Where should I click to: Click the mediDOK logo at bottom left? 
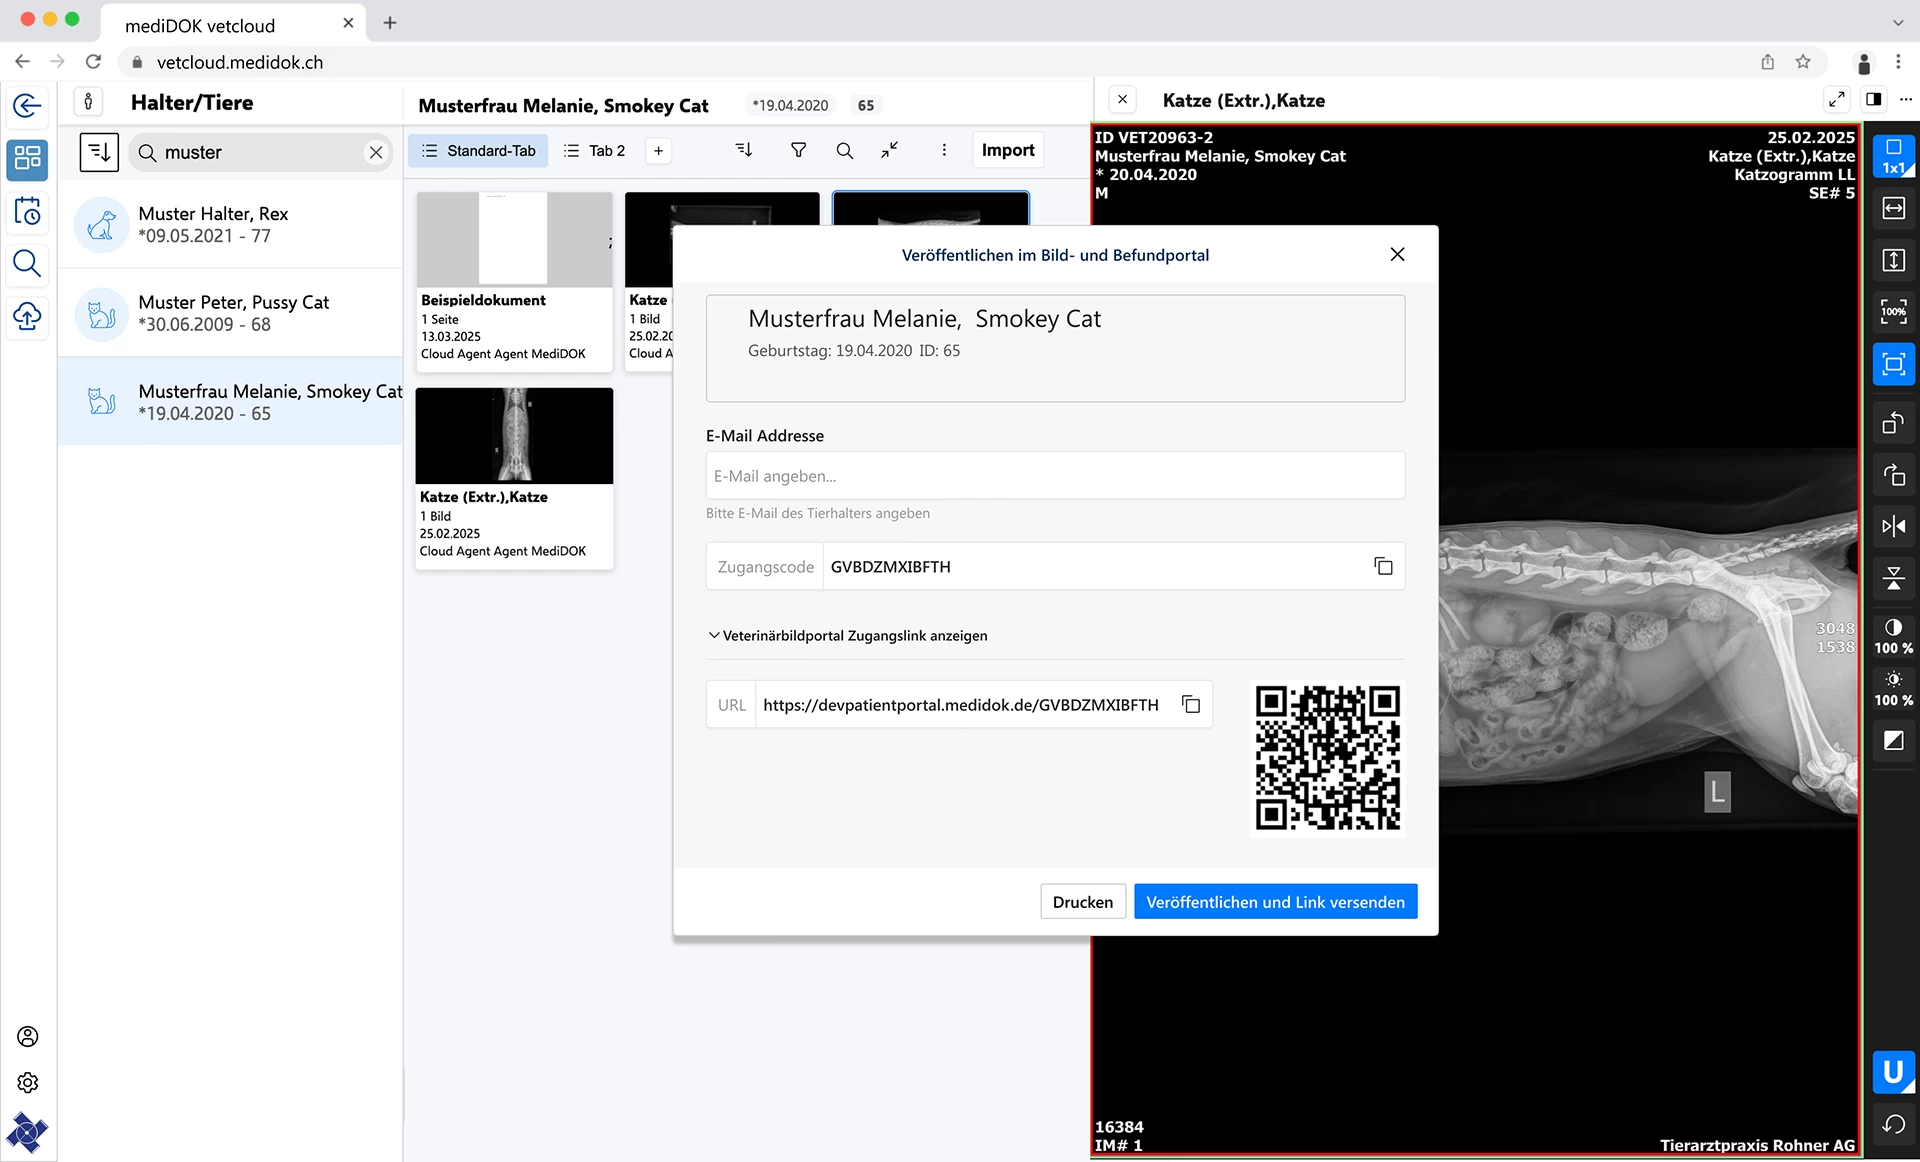[27, 1132]
